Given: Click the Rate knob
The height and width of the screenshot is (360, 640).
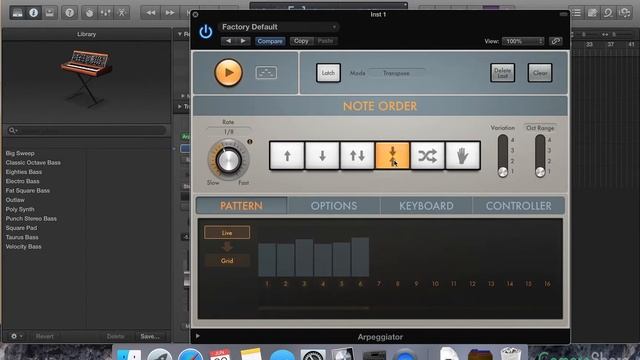Looking at the screenshot, I should [x=229, y=160].
